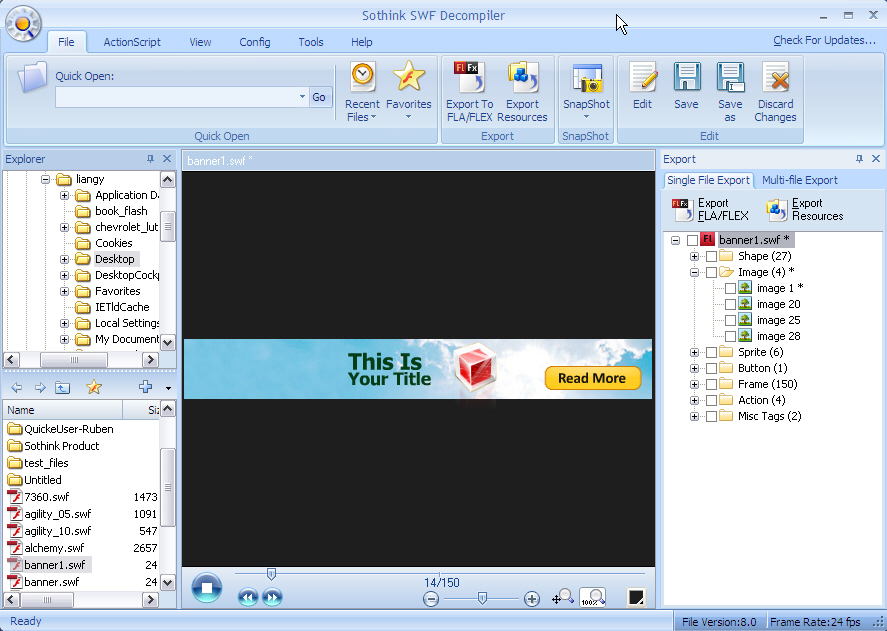Open the View ribbon tab

coord(200,42)
